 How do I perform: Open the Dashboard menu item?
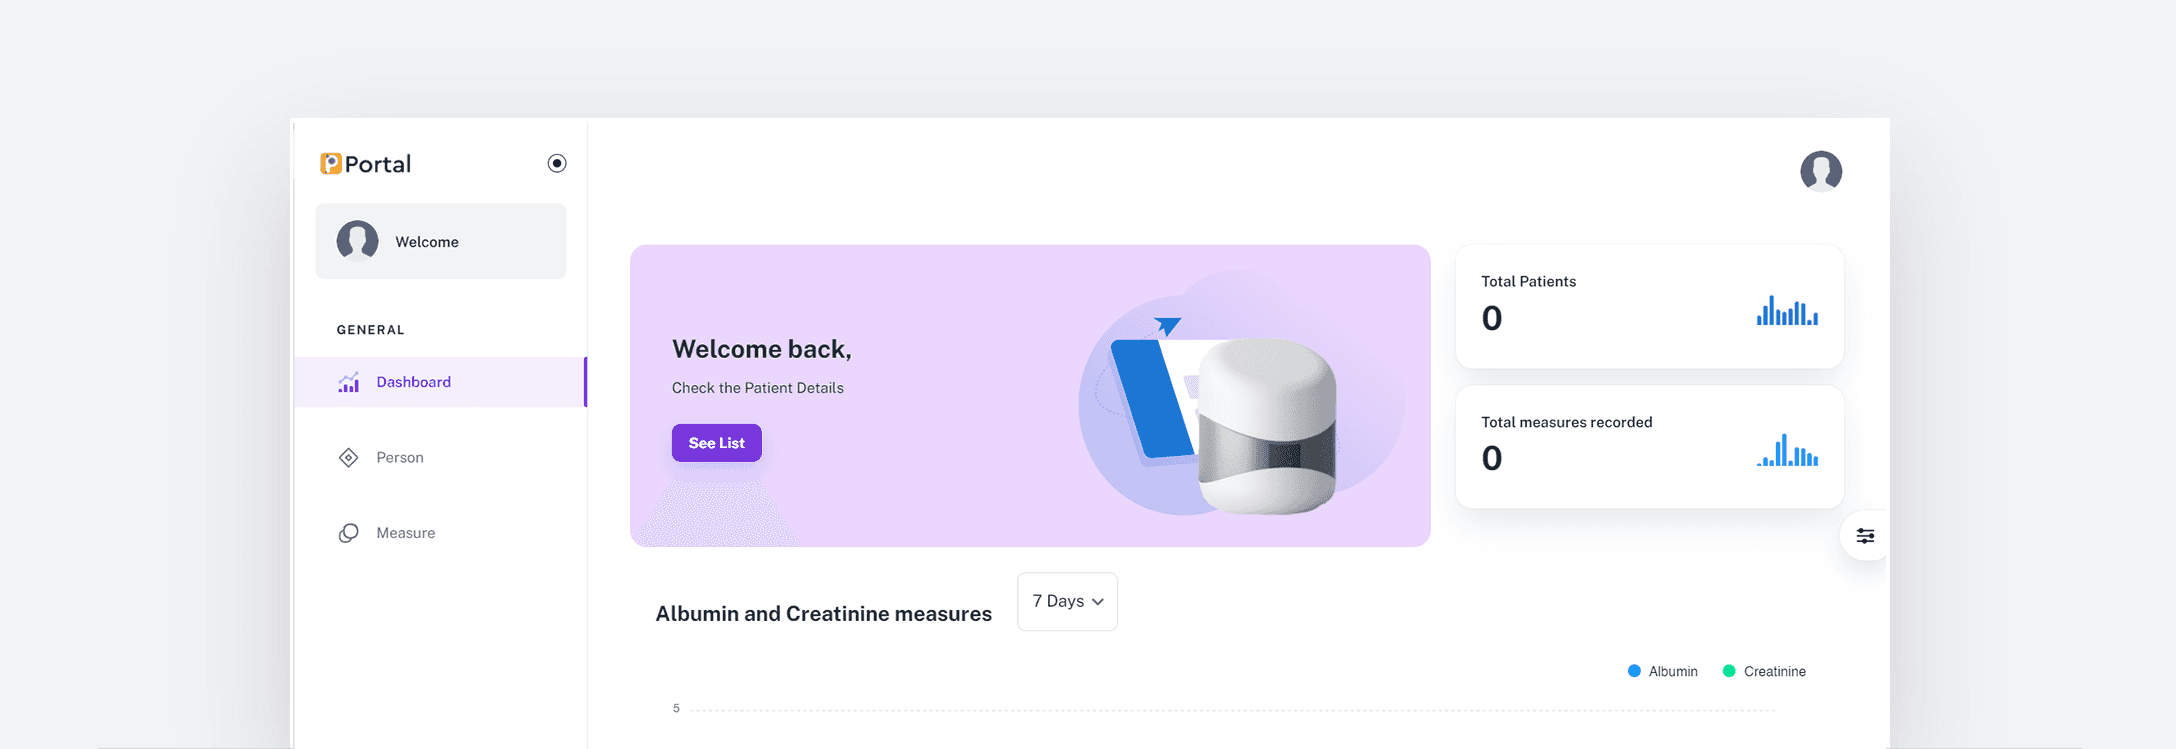pyautogui.click(x=413, y=382)
